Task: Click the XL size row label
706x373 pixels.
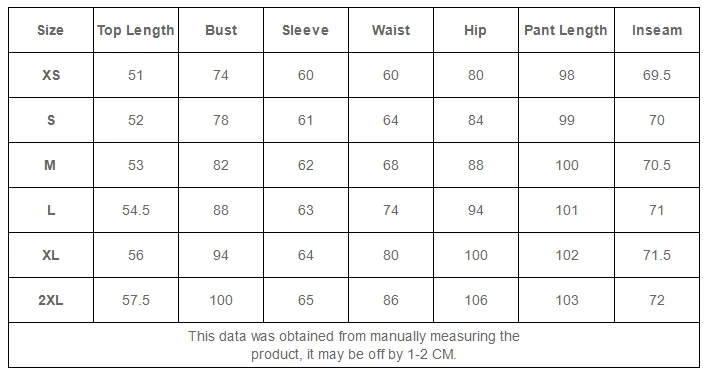Action: coord(50,255)
